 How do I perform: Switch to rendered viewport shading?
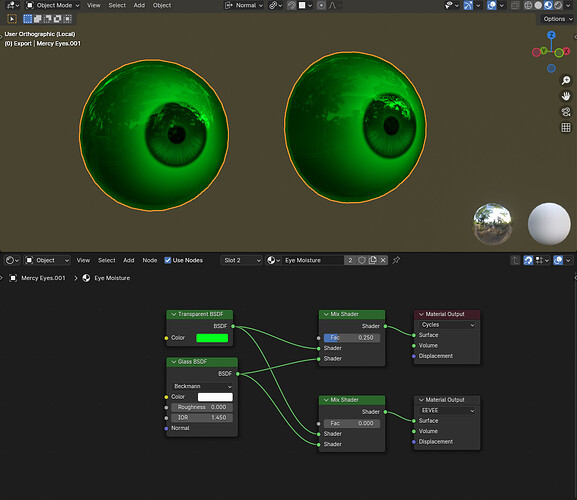[x=558, y=5]
